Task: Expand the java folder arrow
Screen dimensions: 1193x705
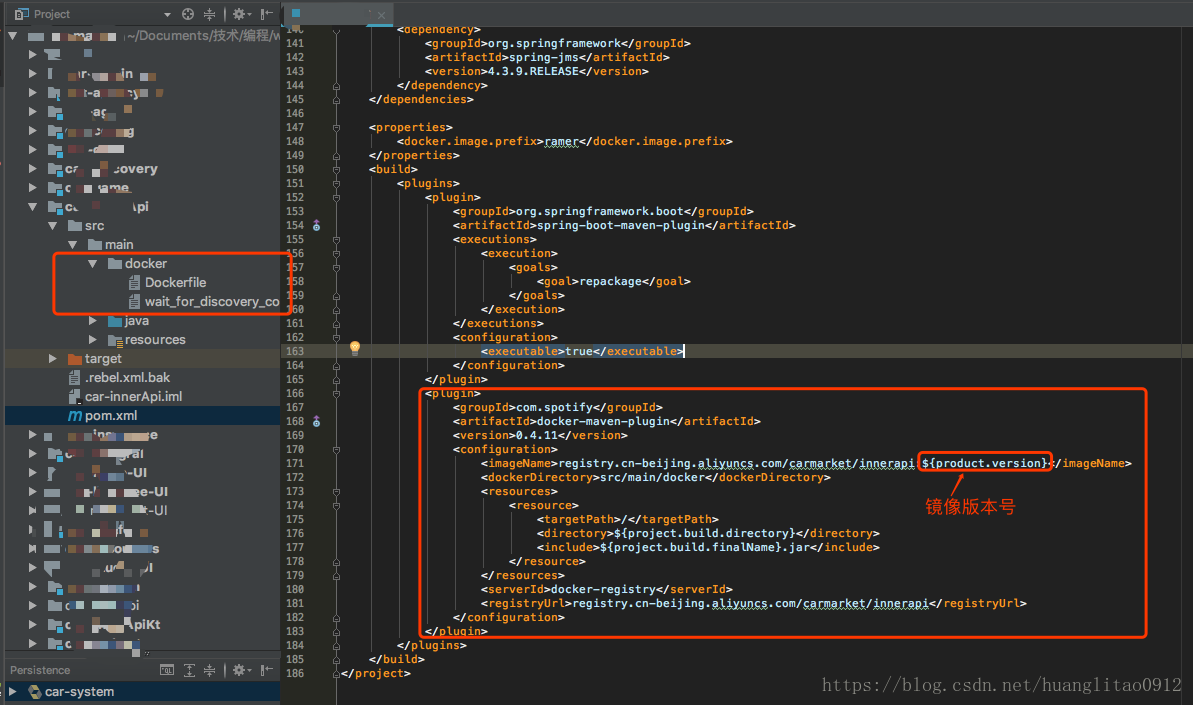Action: click(93, 321)
